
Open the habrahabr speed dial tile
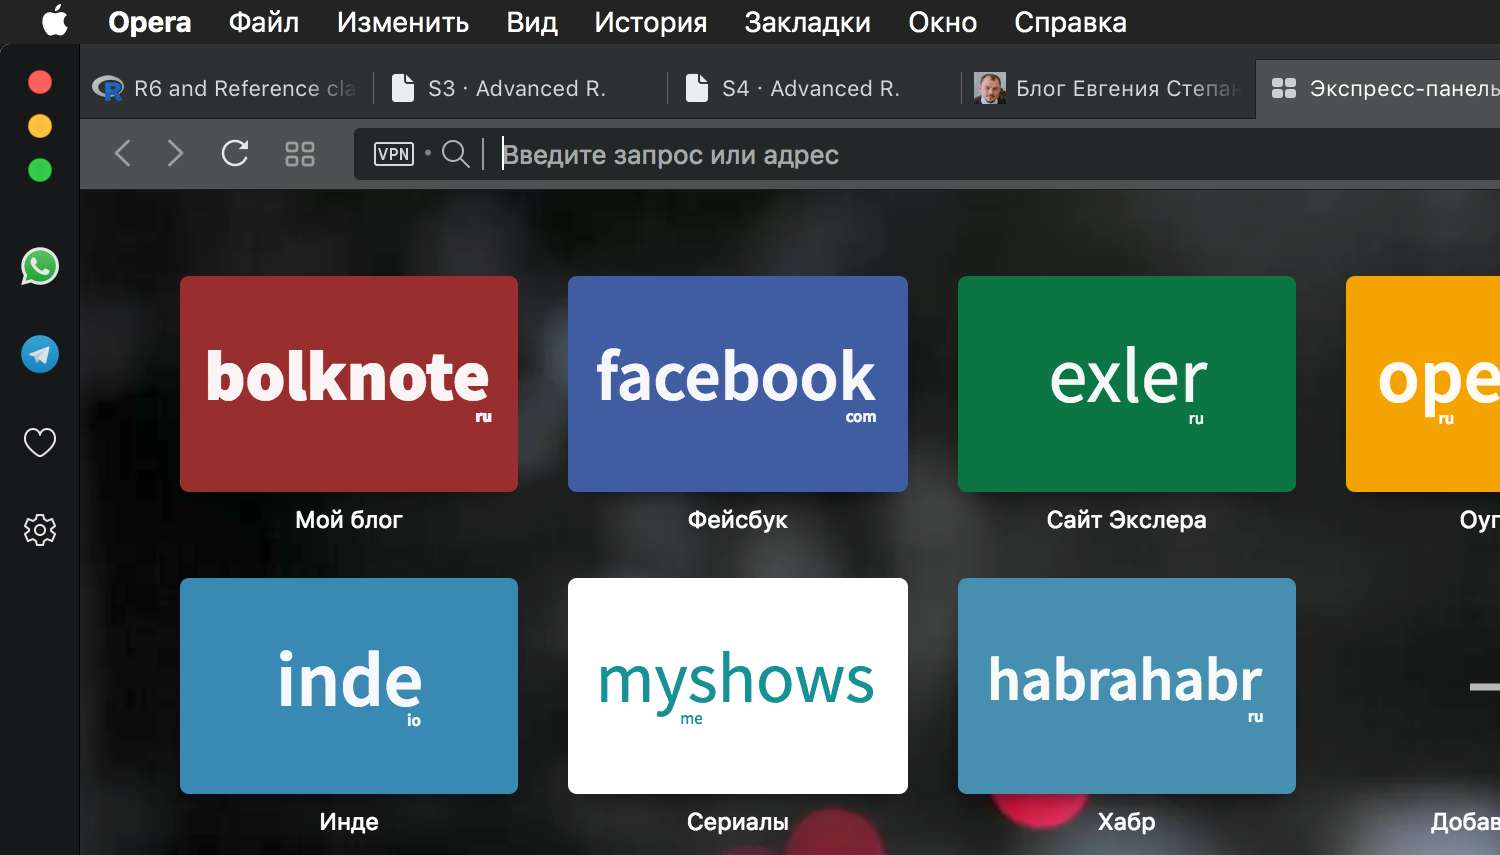click(1127, 686)
